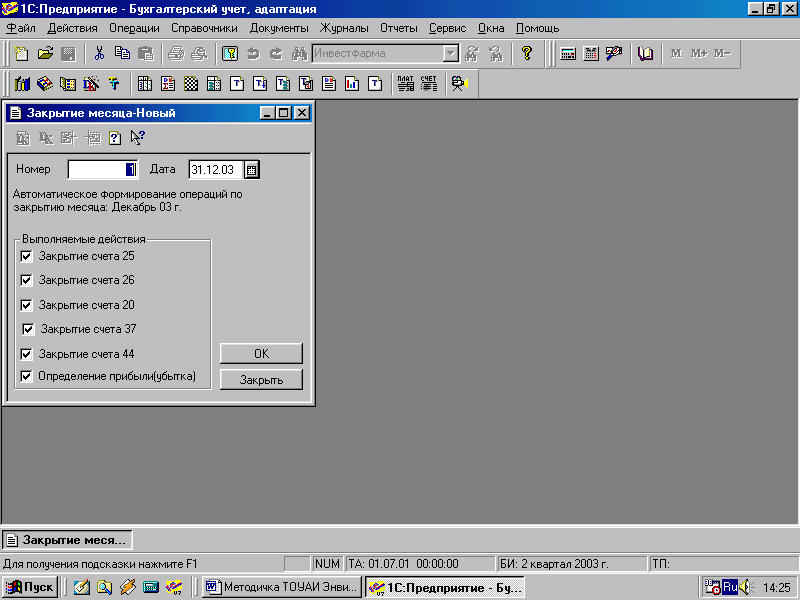
Task: Click the colorful T filter icon
Action: pos(114,83)
